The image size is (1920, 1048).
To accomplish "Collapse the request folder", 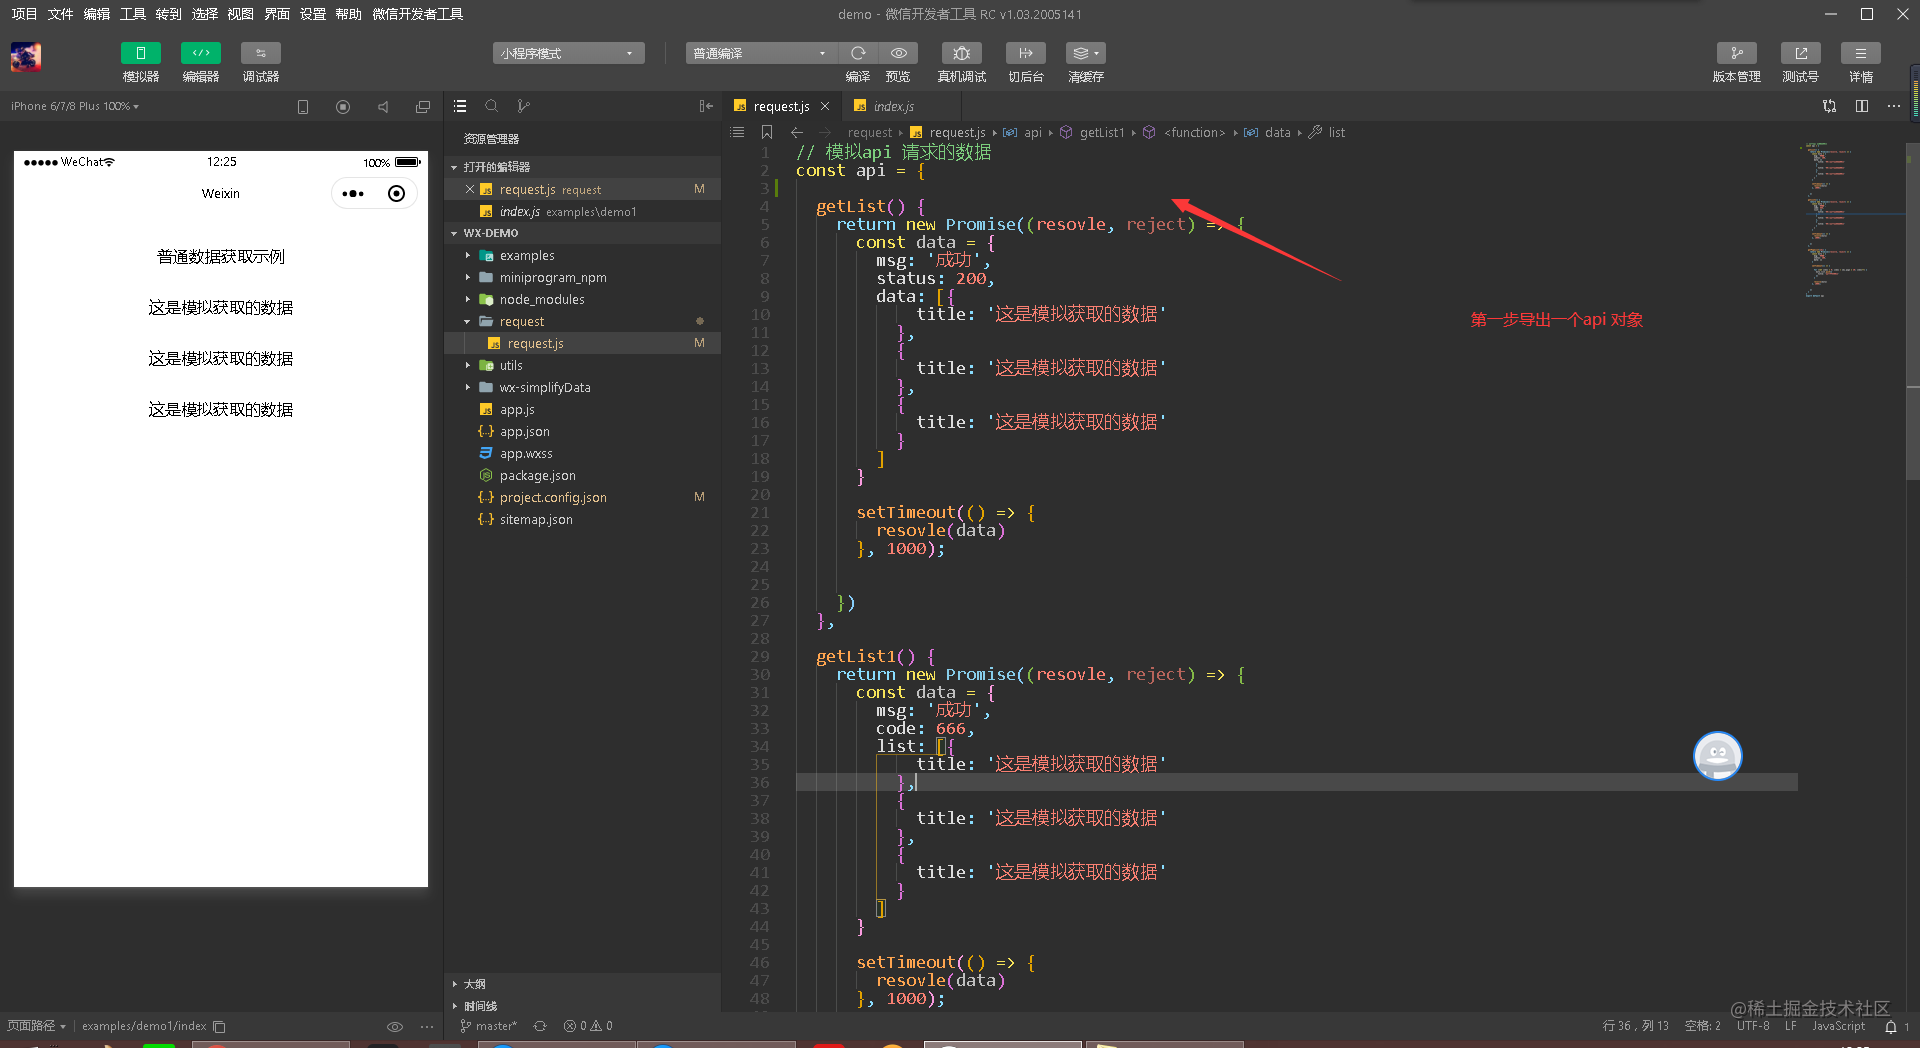I will pyautogui.click(x=522, y=322).
